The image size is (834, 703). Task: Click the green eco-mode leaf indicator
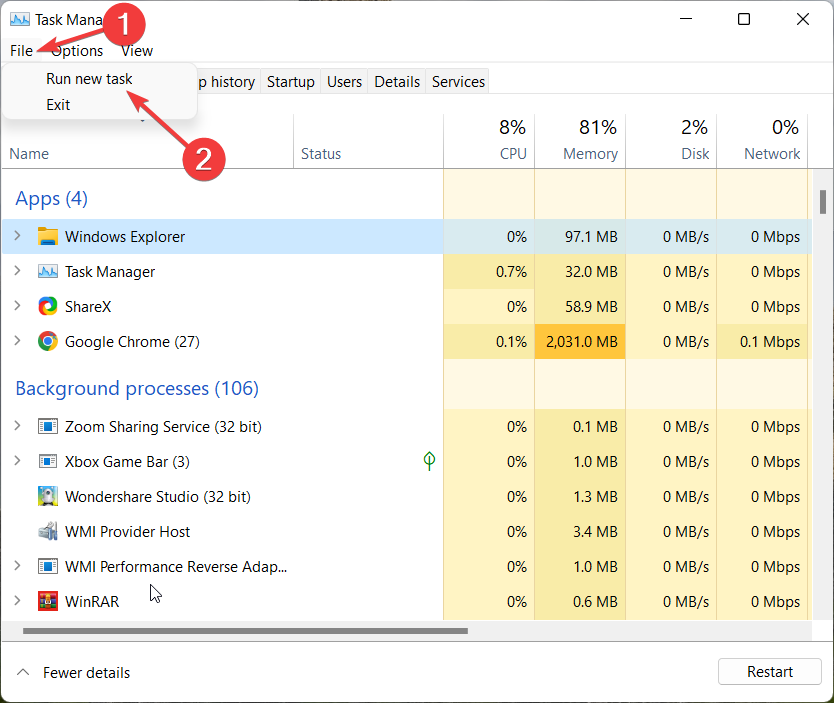point(429,461)
